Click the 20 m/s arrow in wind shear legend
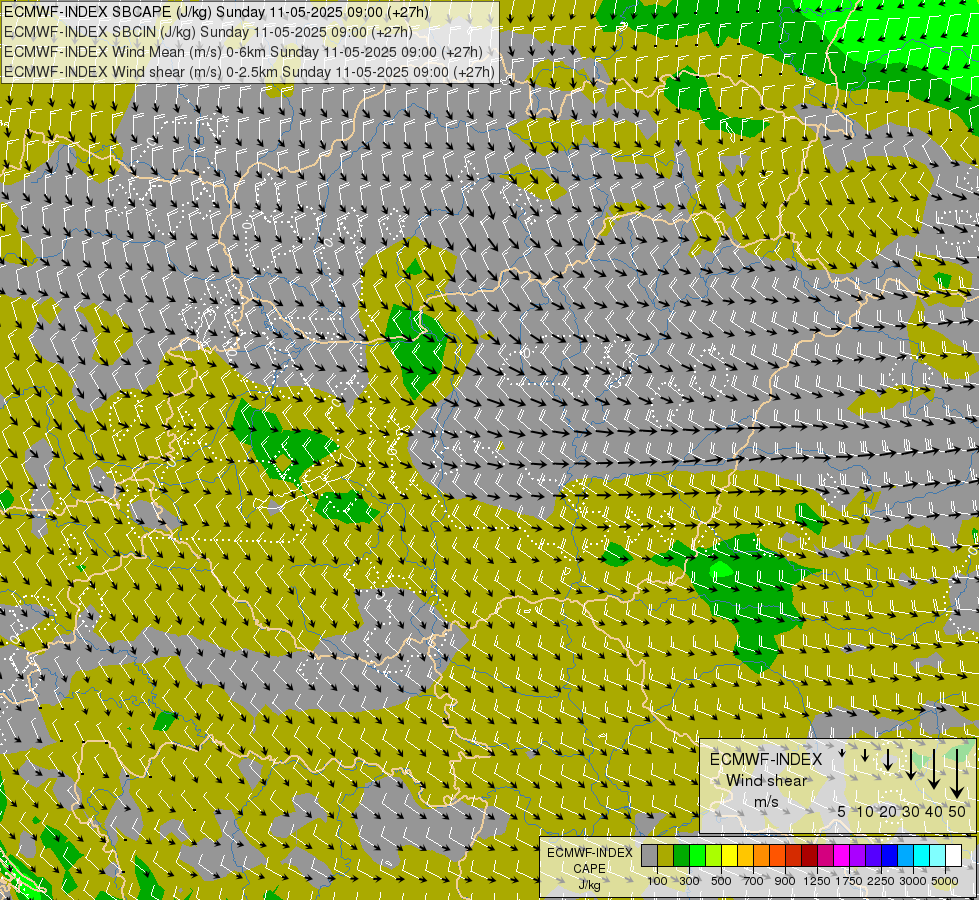The image size is (979, 900). (x=888, y=759)
